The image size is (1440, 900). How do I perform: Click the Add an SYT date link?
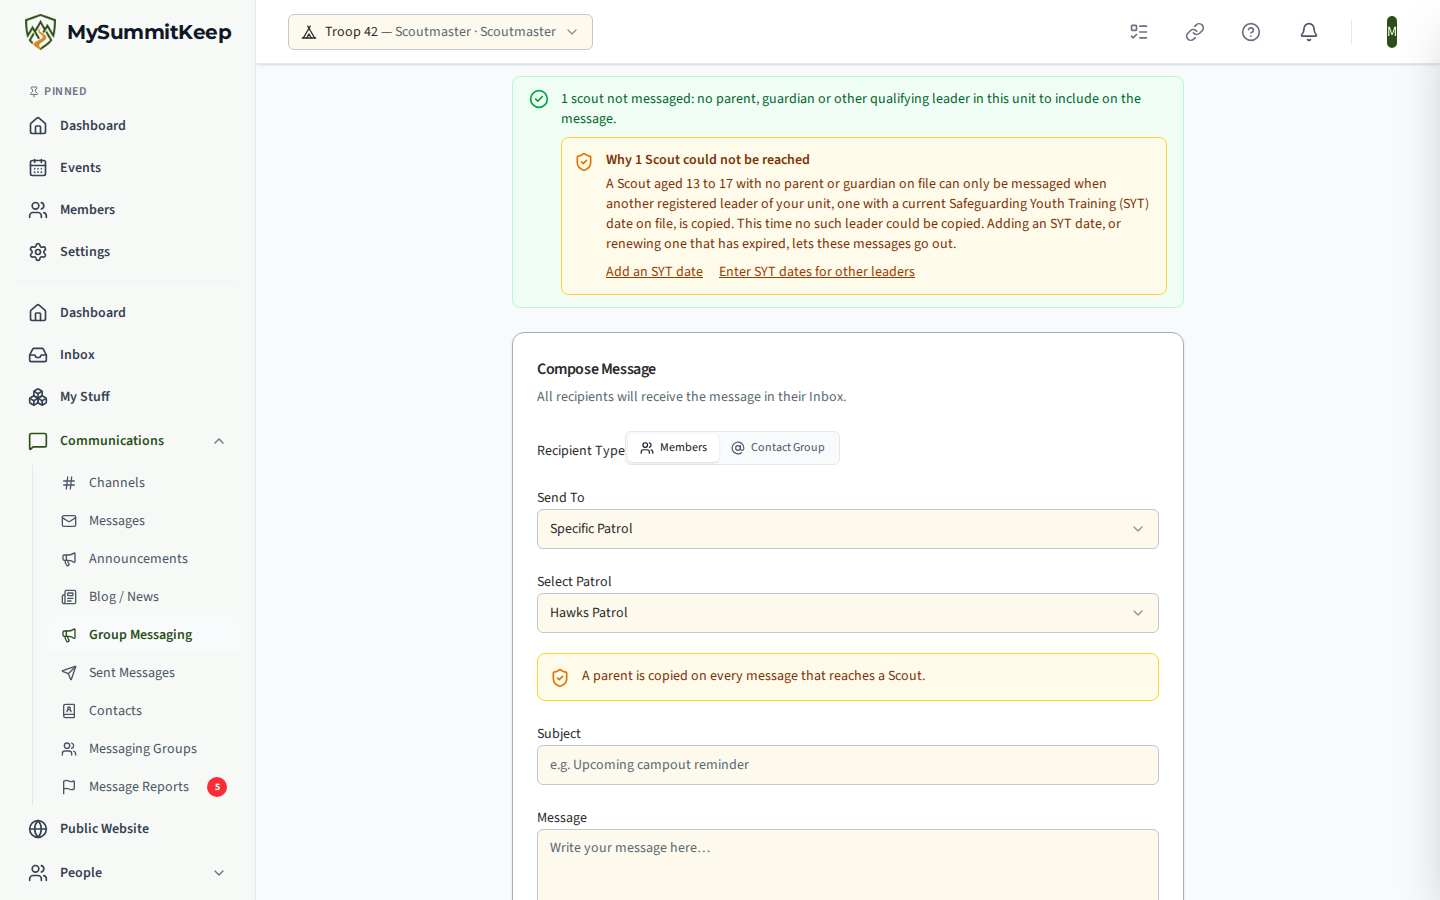pyautogui.click(x=654, y=272)
